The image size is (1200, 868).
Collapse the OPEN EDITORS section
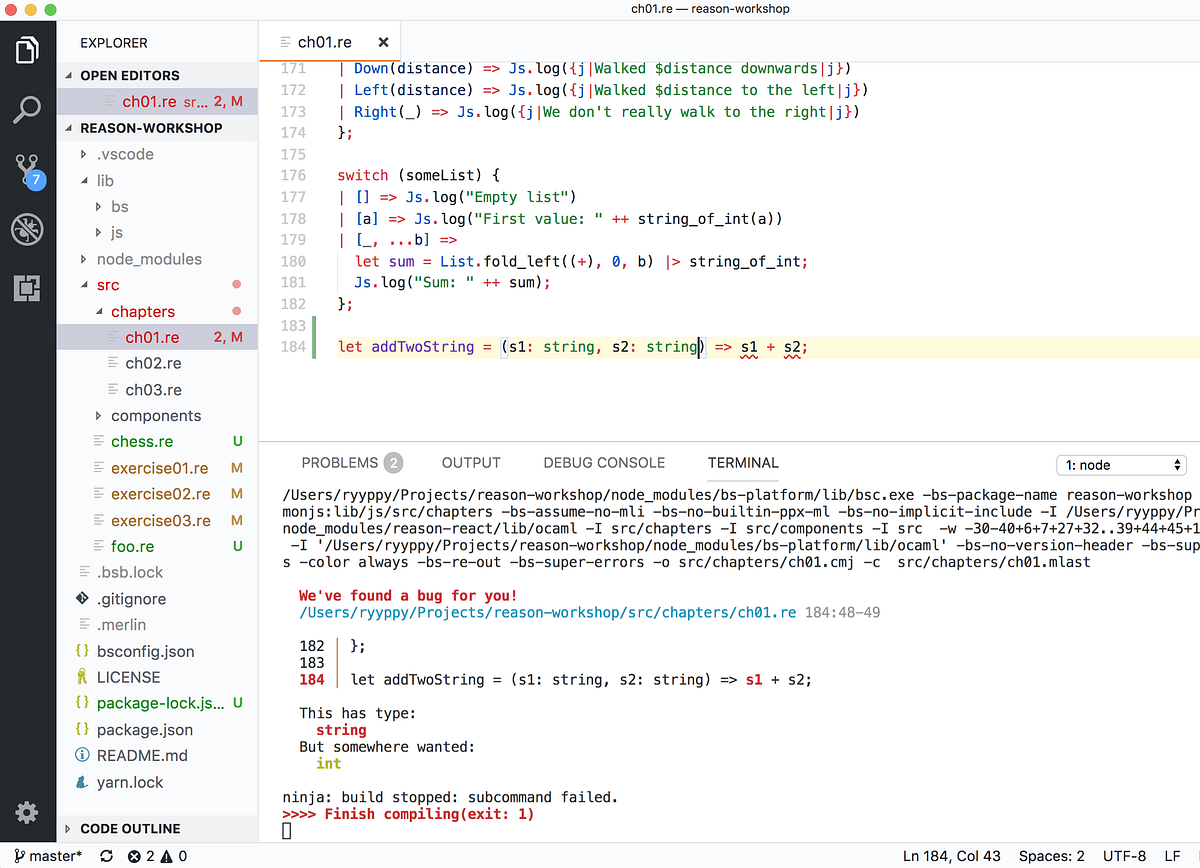coord(130,75)
